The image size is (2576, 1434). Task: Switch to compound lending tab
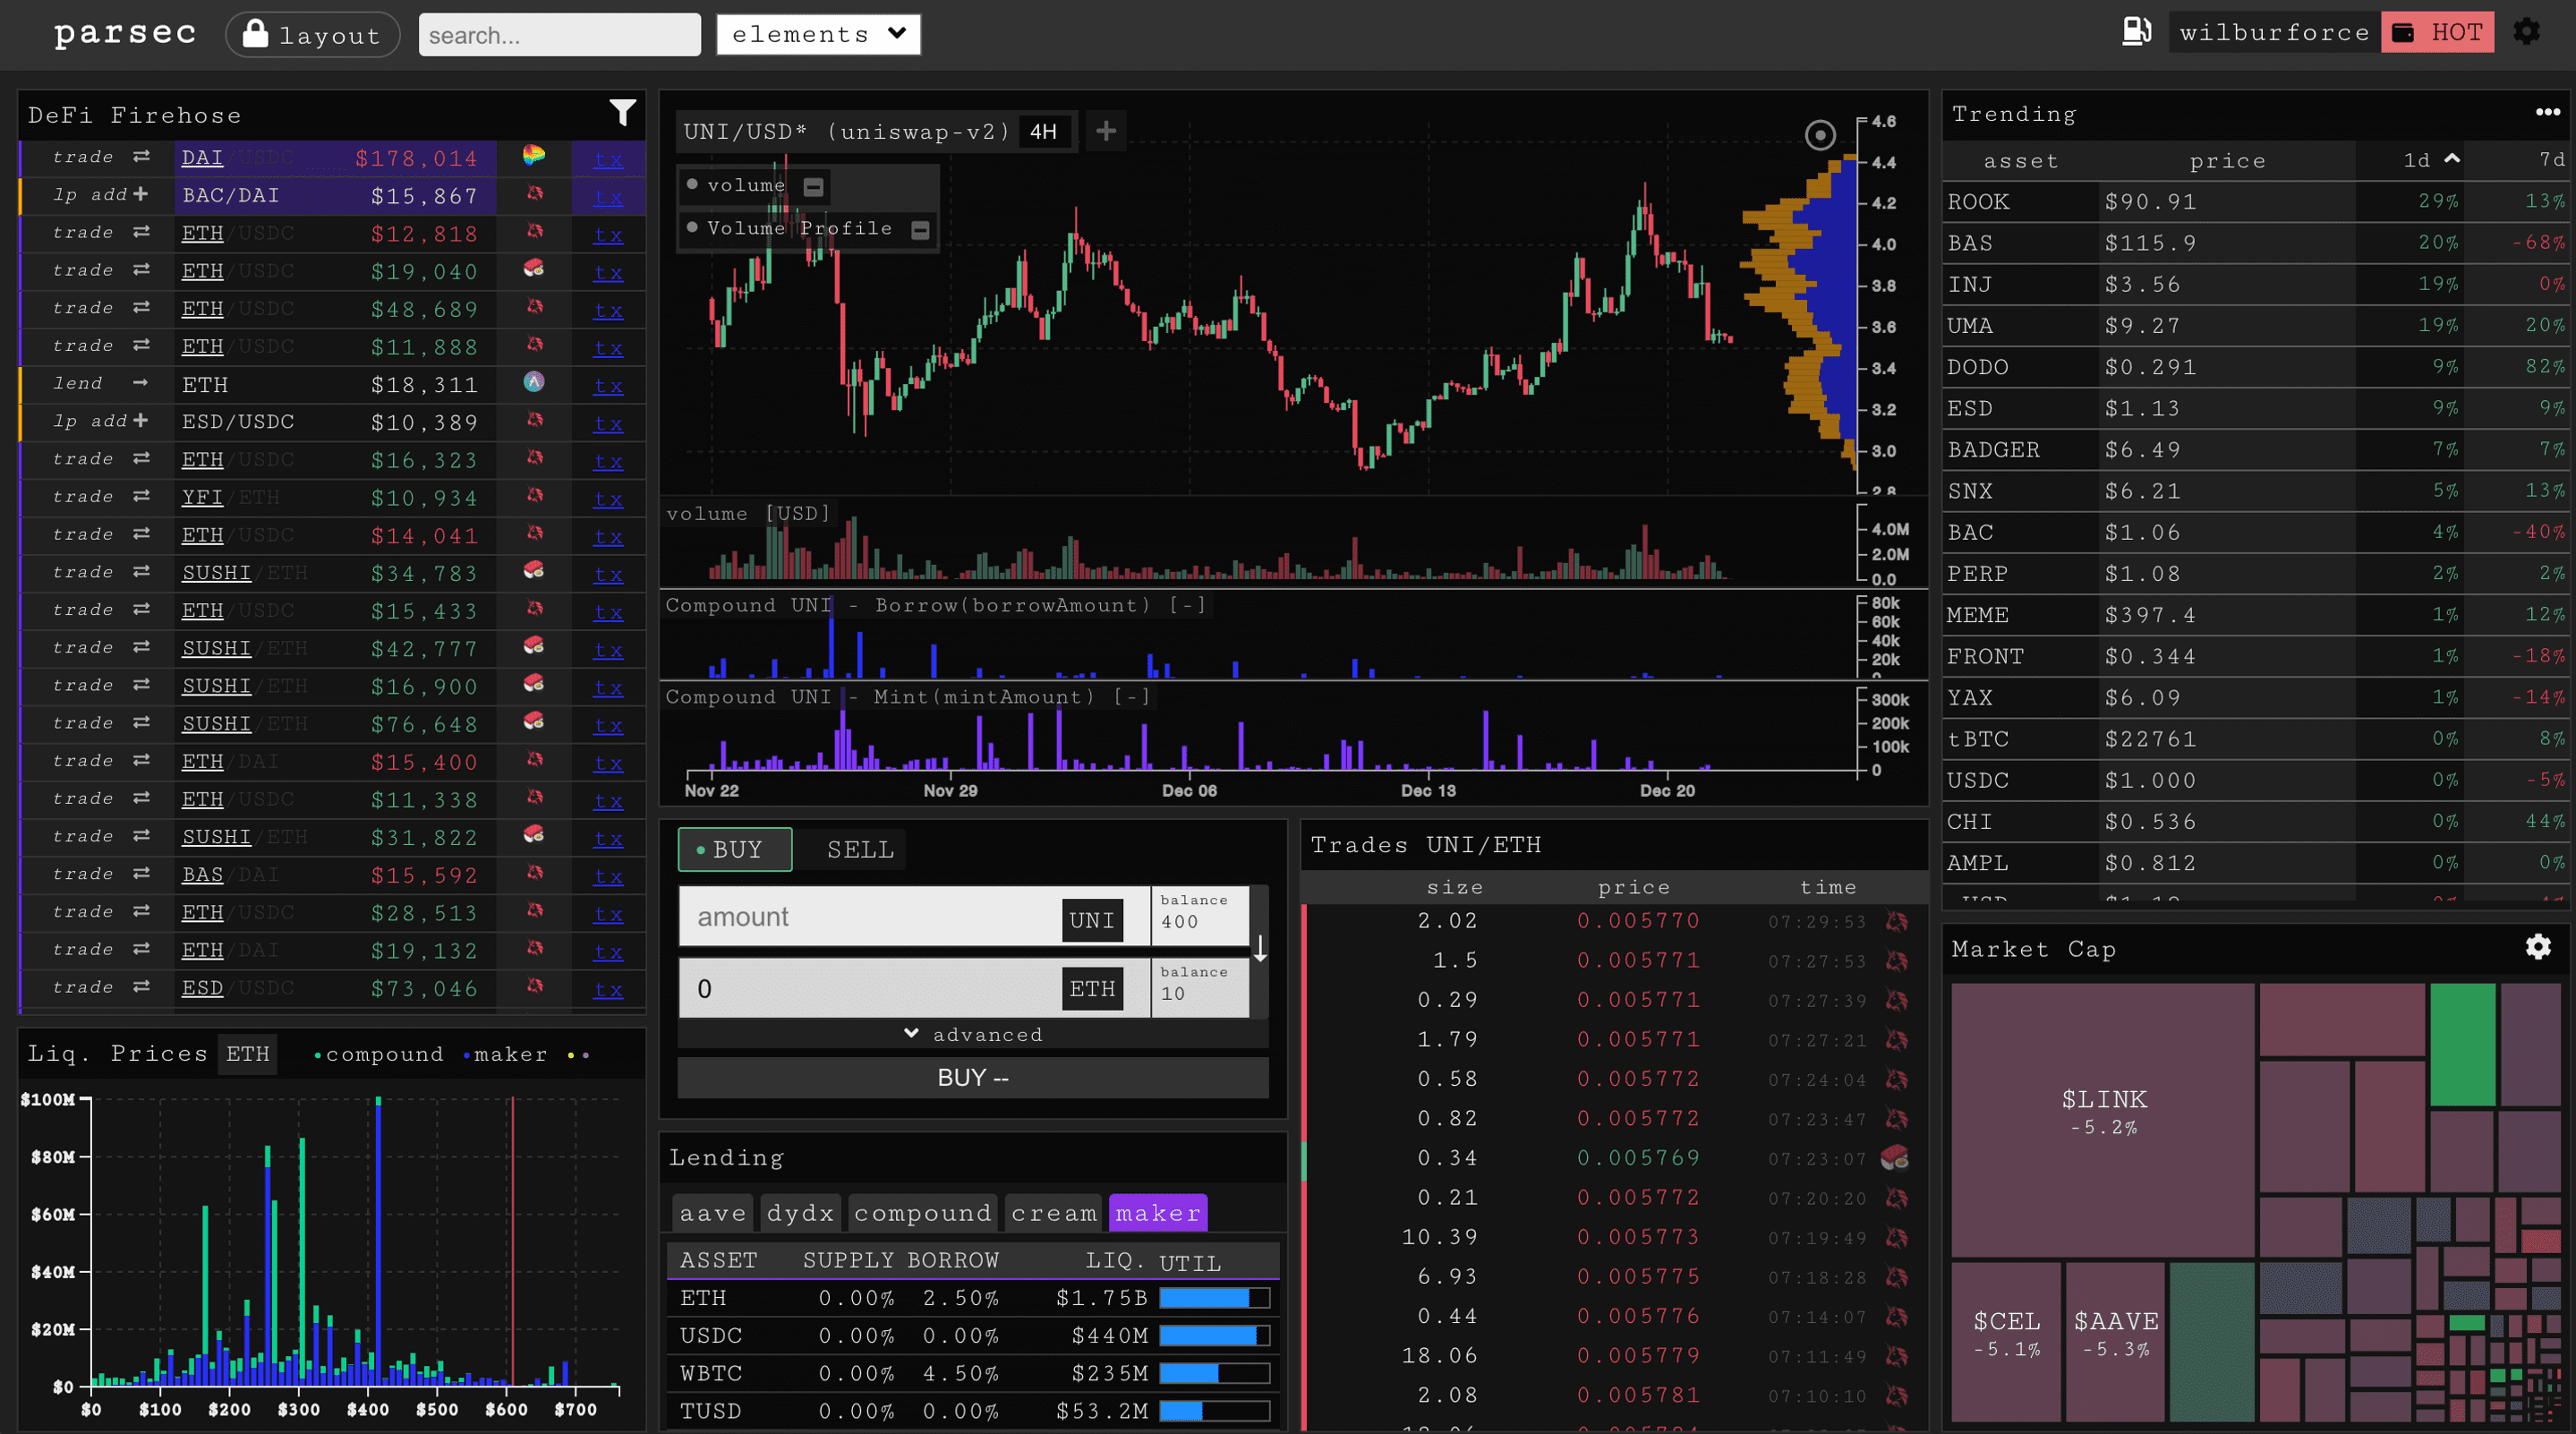pyautogui.click(x=922, y=1213)
